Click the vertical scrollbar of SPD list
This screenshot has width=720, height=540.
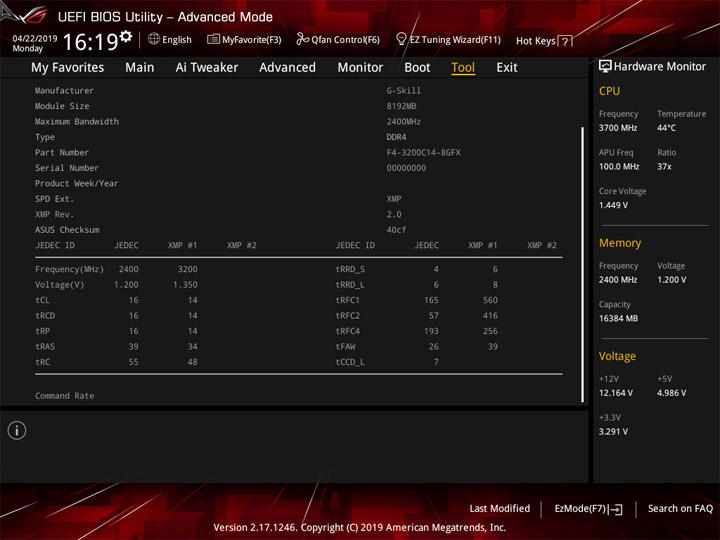tap(583, 264)
